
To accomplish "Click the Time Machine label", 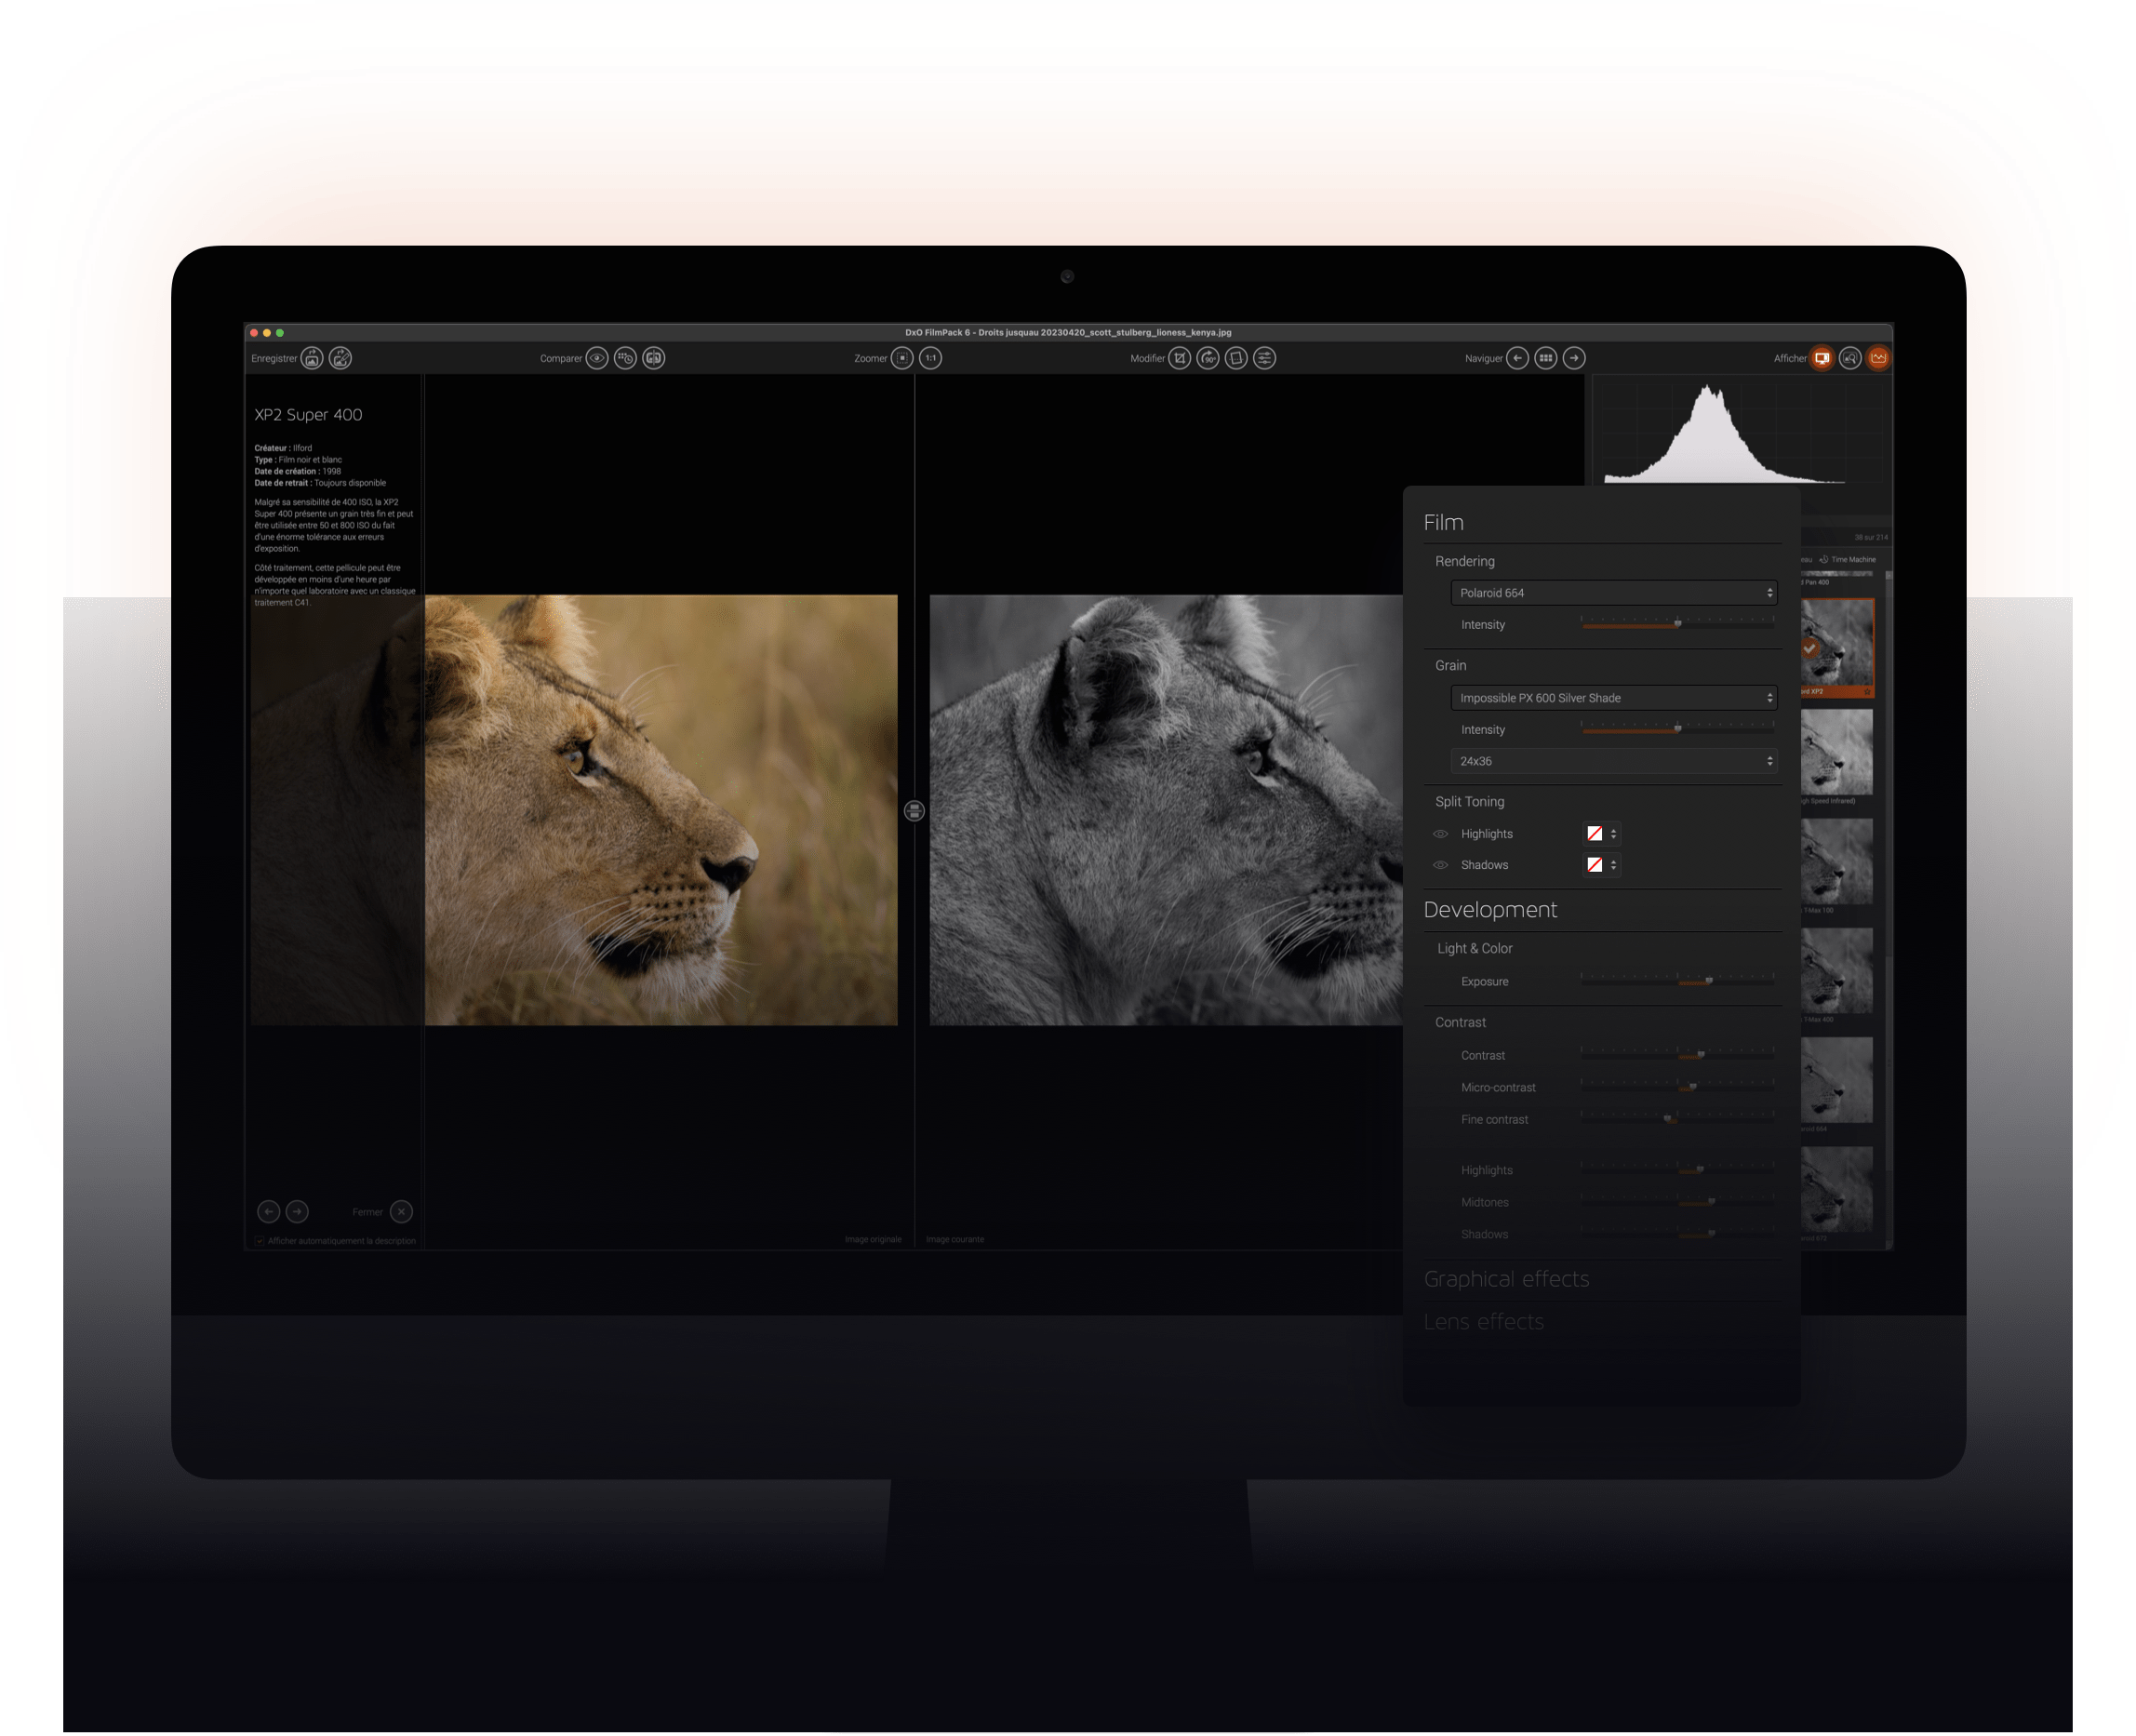I will [x=1853, y=560].
